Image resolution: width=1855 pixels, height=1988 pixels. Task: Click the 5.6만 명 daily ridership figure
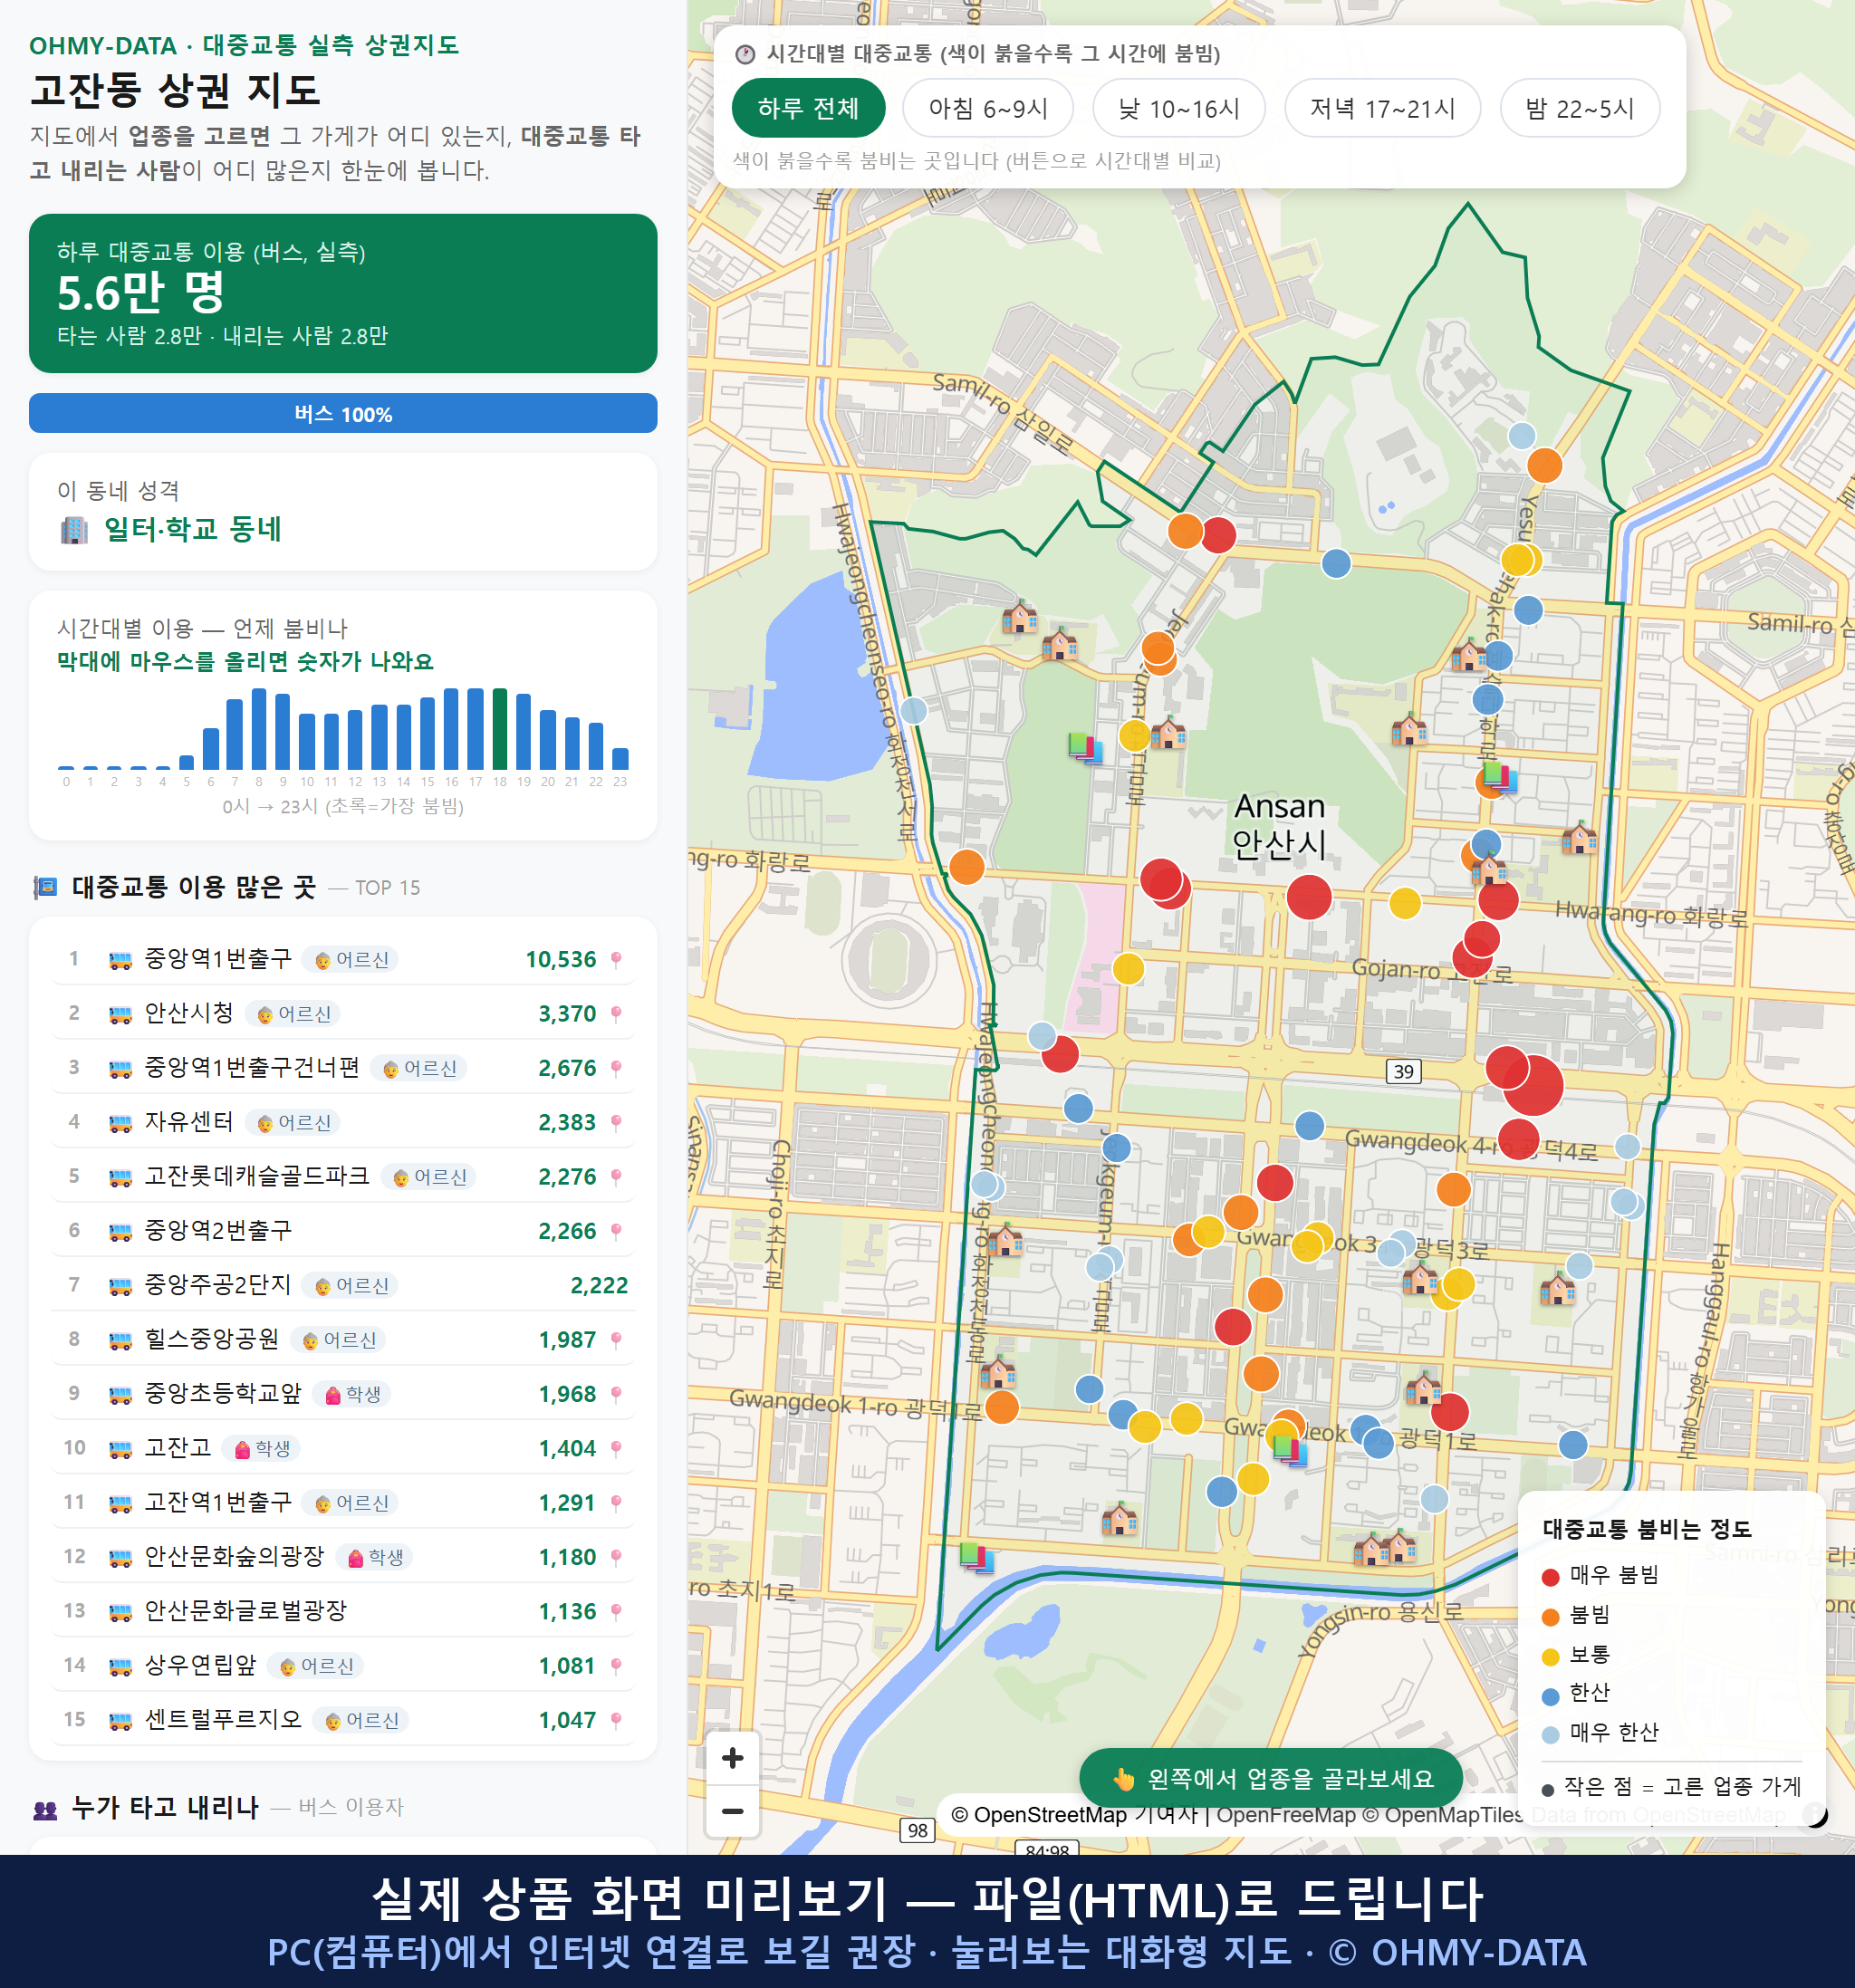[141, 293]
